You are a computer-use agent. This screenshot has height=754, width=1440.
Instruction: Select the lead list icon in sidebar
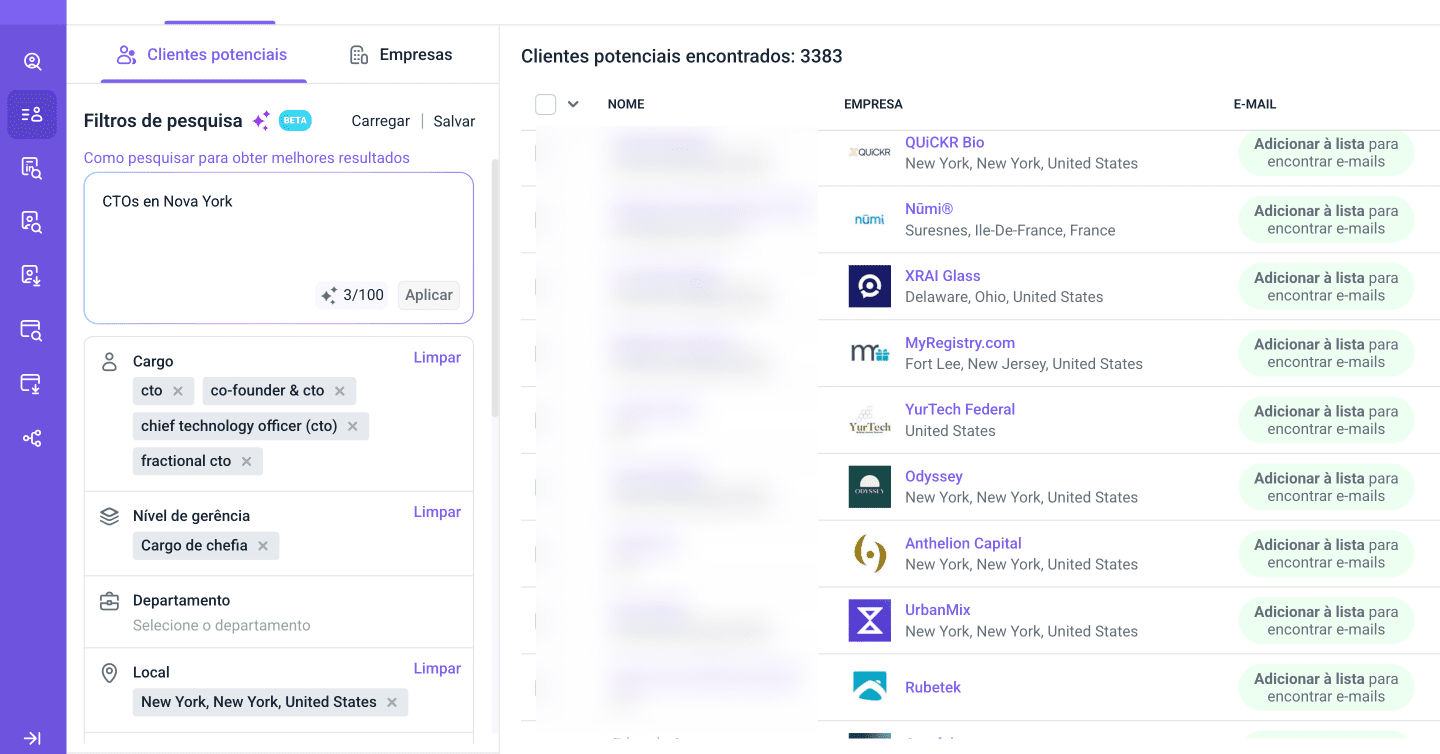click(x=32, y=114)
